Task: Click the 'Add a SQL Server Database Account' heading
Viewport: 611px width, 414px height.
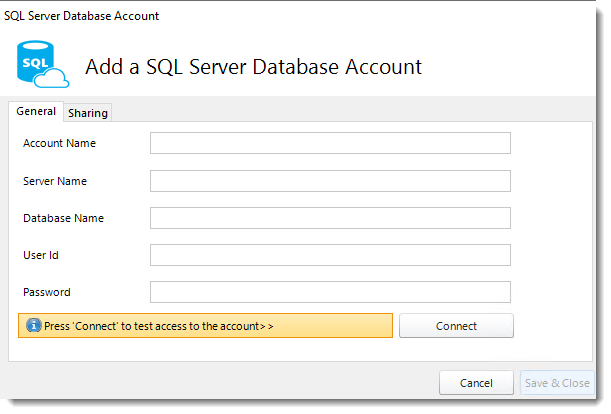Action: coord(253,67)
